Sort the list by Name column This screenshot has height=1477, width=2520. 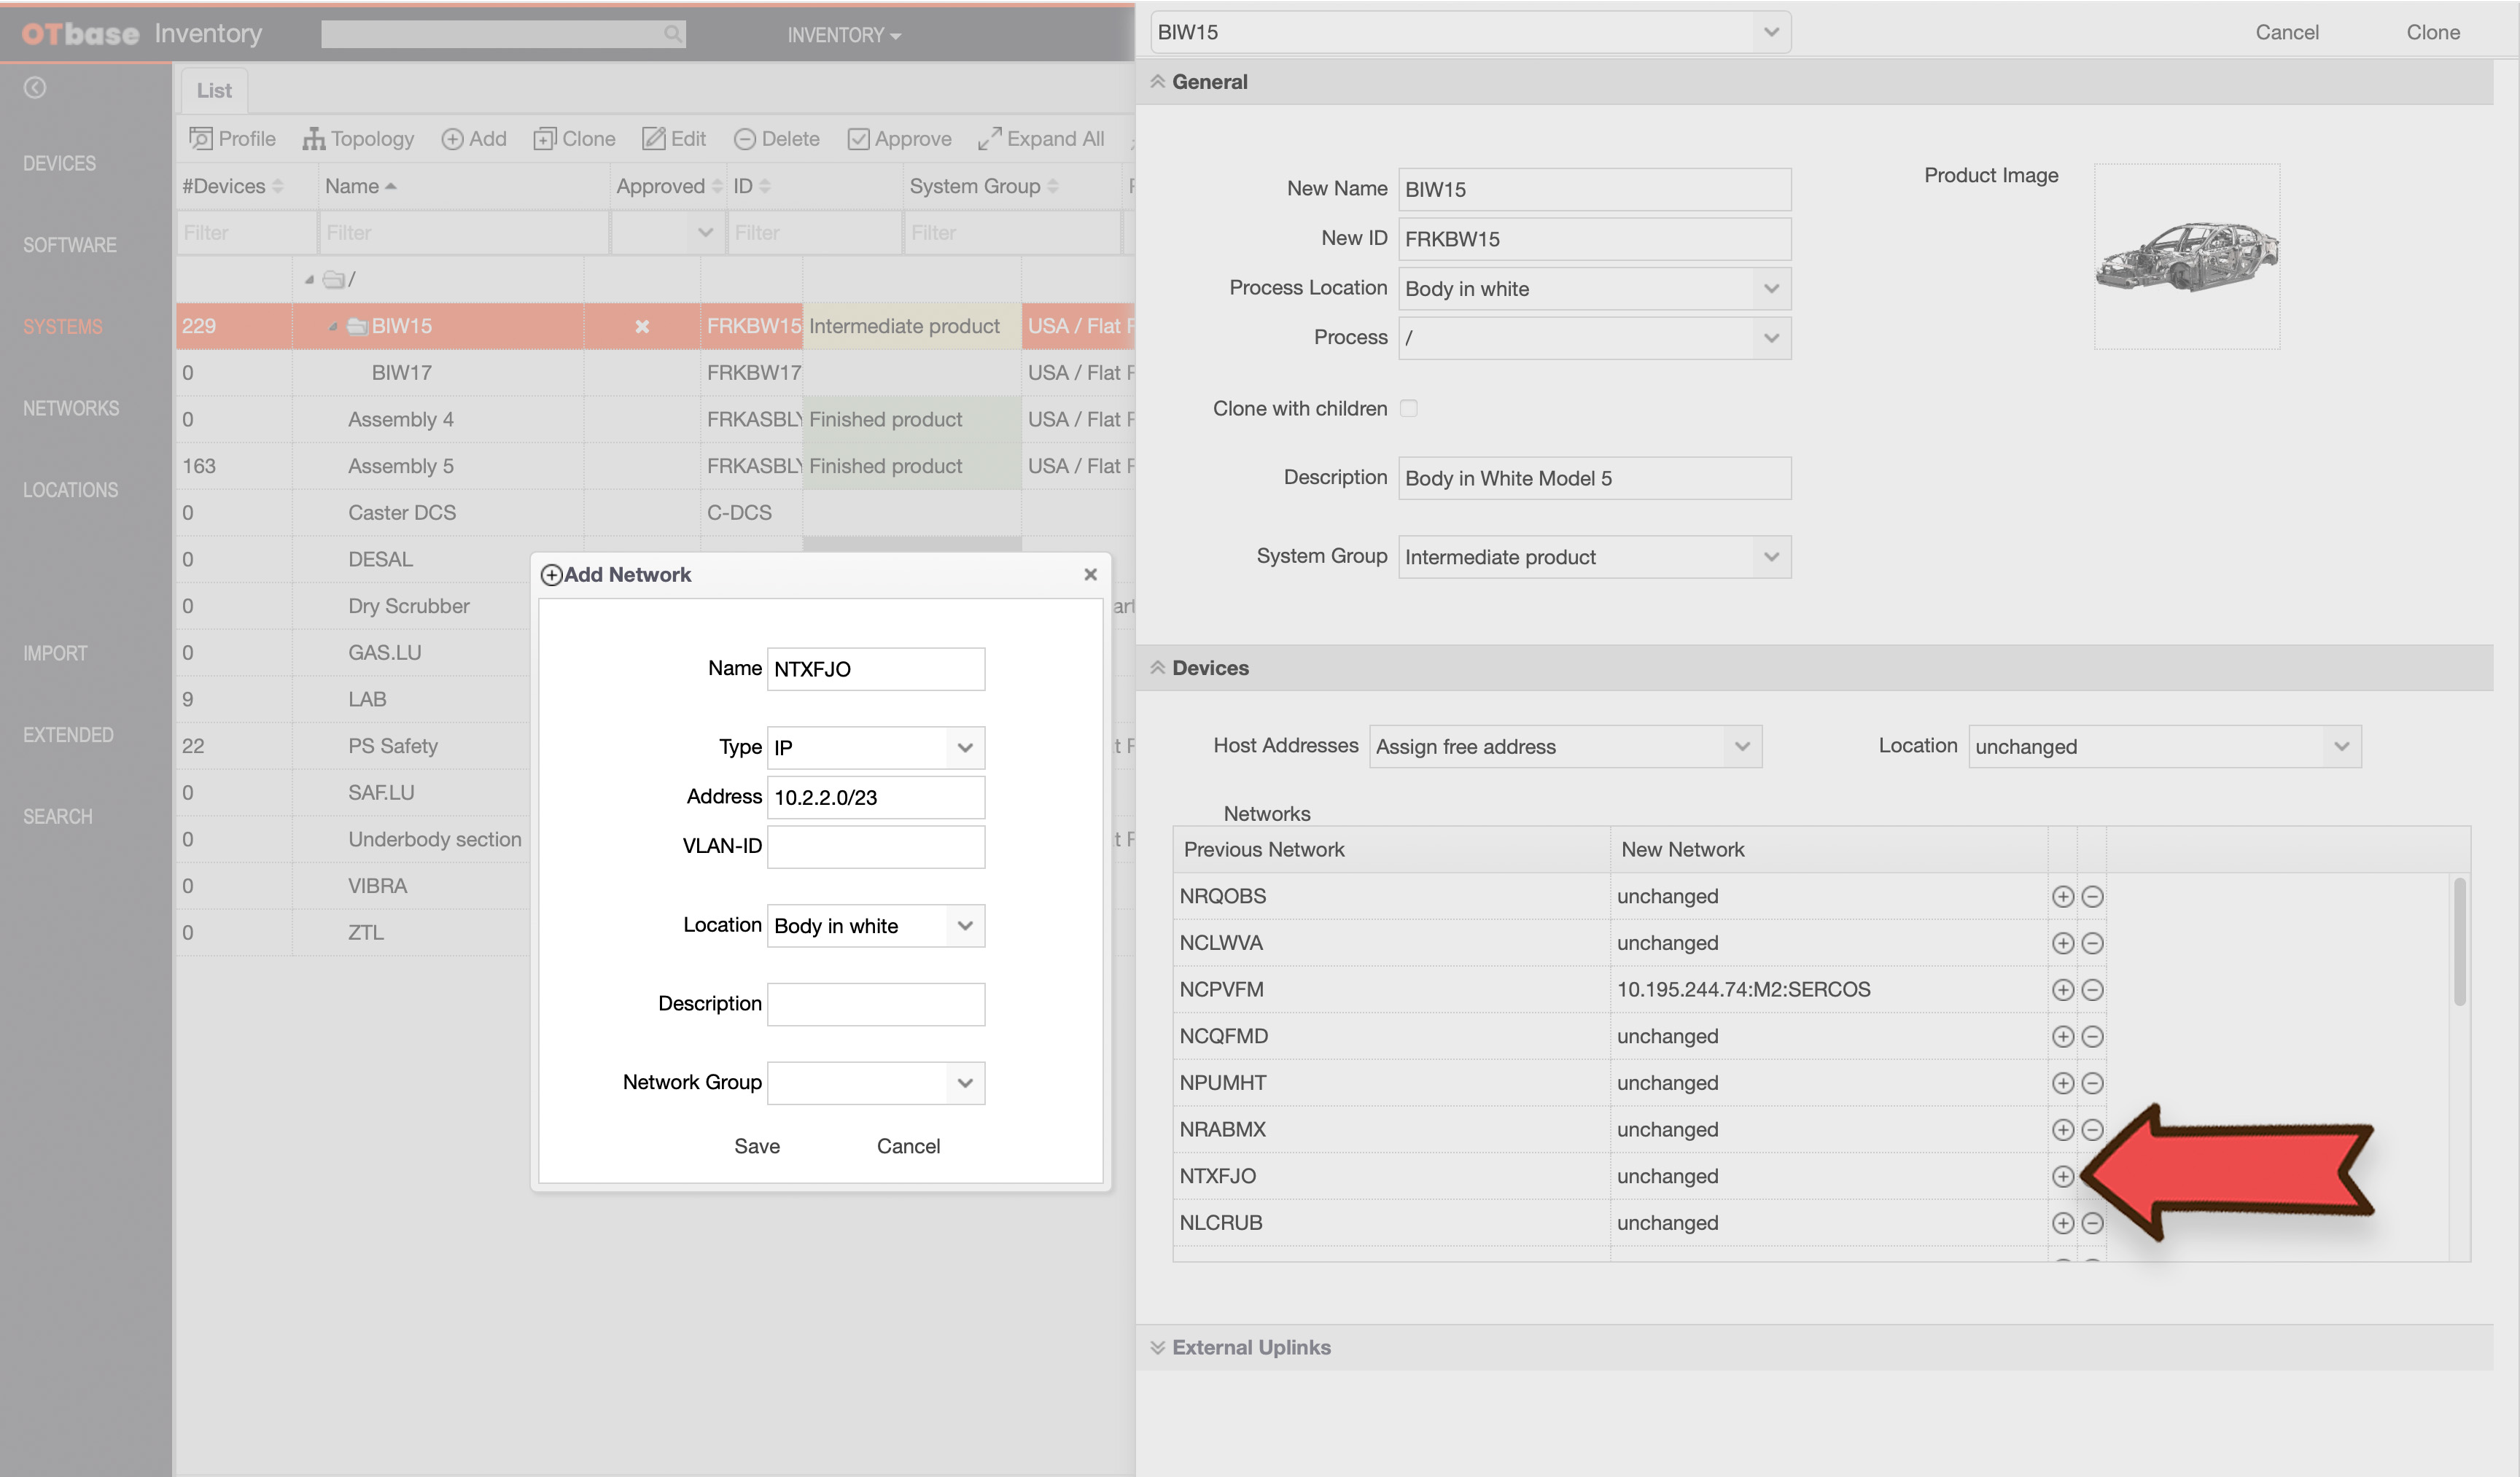coord(361,186)
